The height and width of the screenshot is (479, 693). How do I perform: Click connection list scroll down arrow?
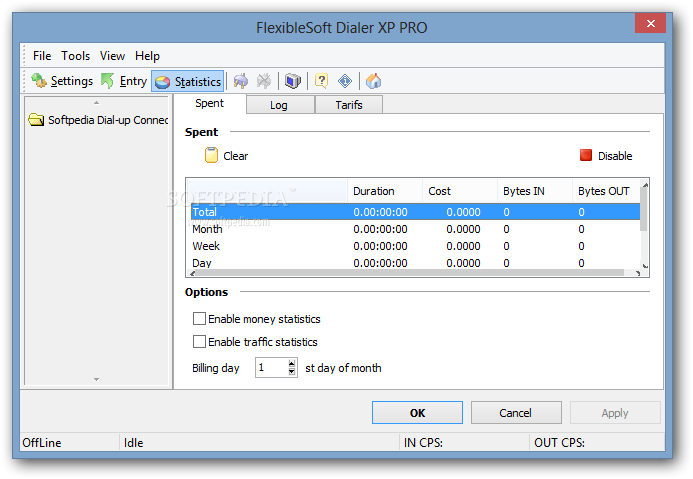pos(96,379)
